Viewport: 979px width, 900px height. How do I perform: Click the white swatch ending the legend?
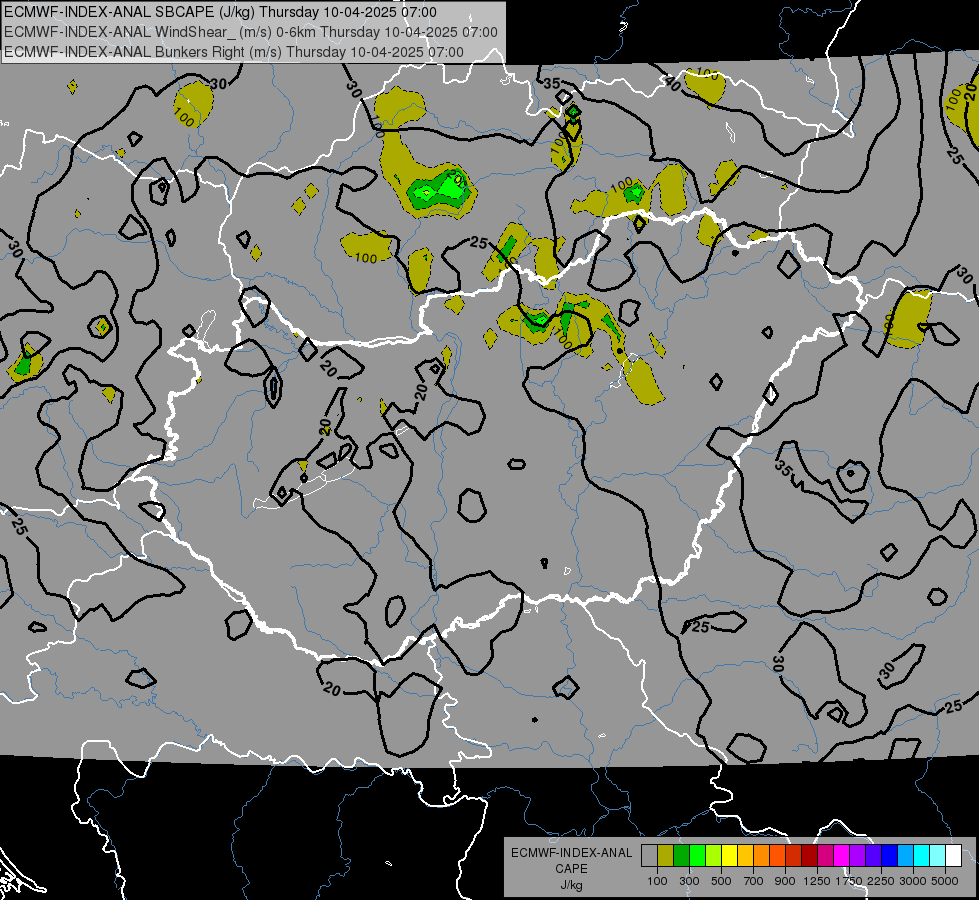point(954,855)
